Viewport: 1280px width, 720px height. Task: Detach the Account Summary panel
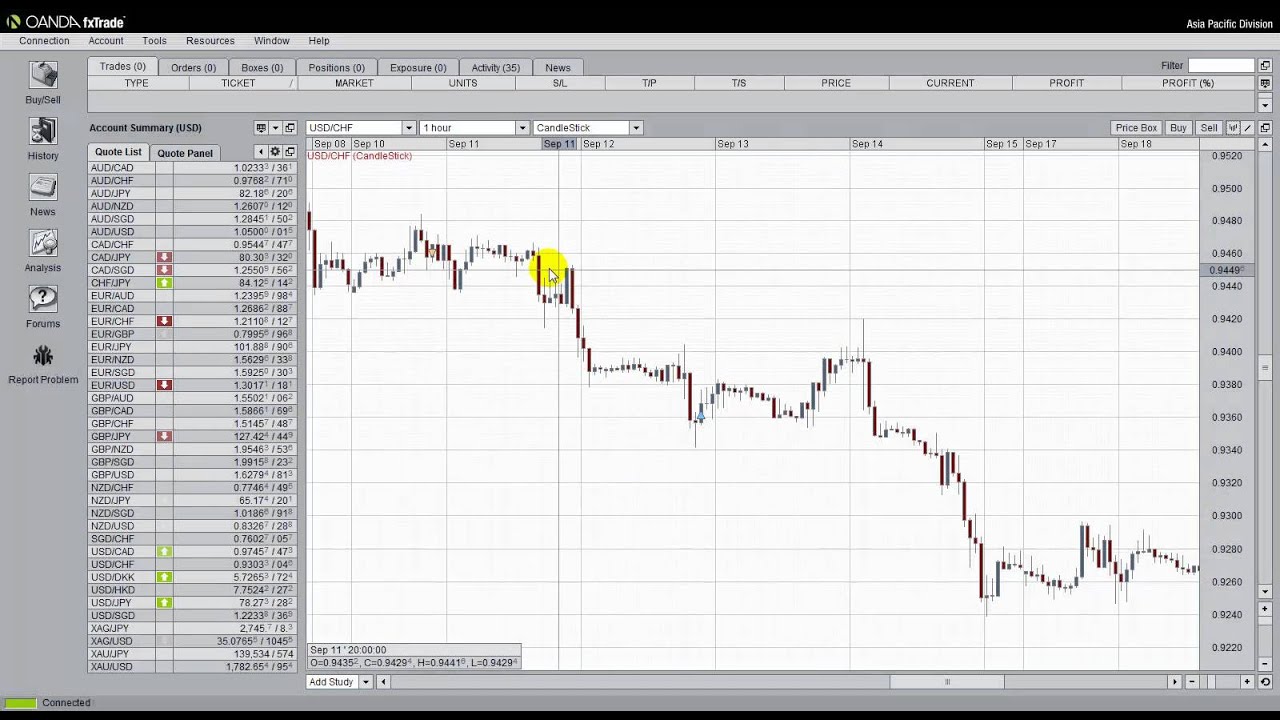tap(290, 128)
